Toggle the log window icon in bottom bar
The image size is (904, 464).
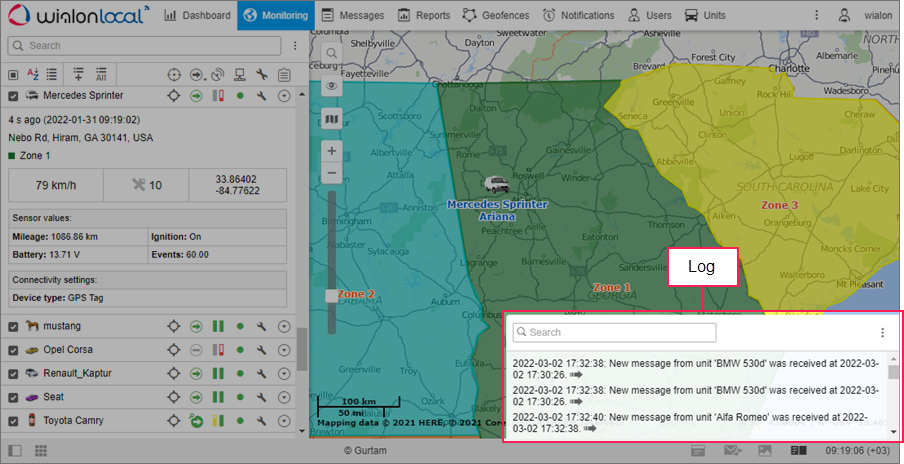pyautogui.click(x=798, y=451)
